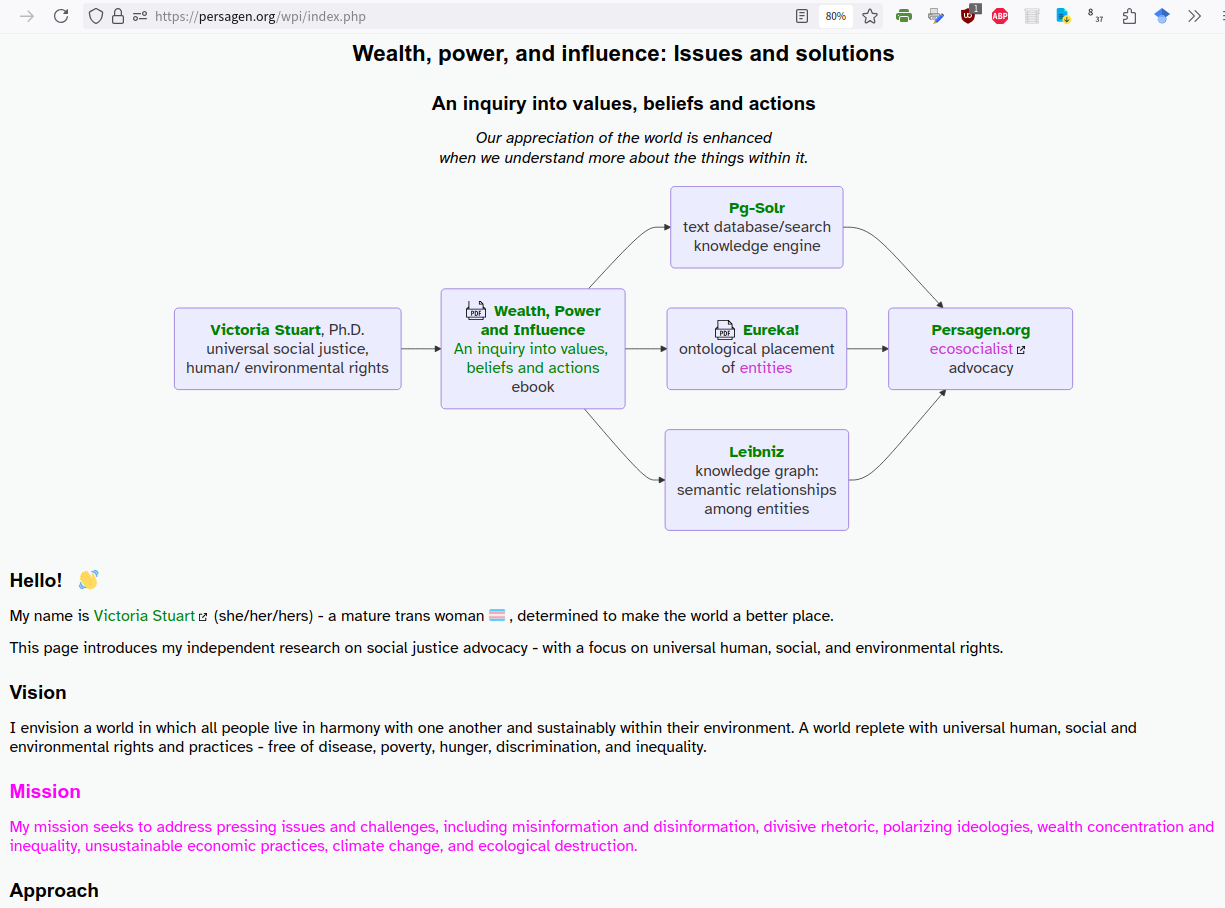Click the entities link in the Eureka! box
The image size is (1225, 908).
[766, 368]
